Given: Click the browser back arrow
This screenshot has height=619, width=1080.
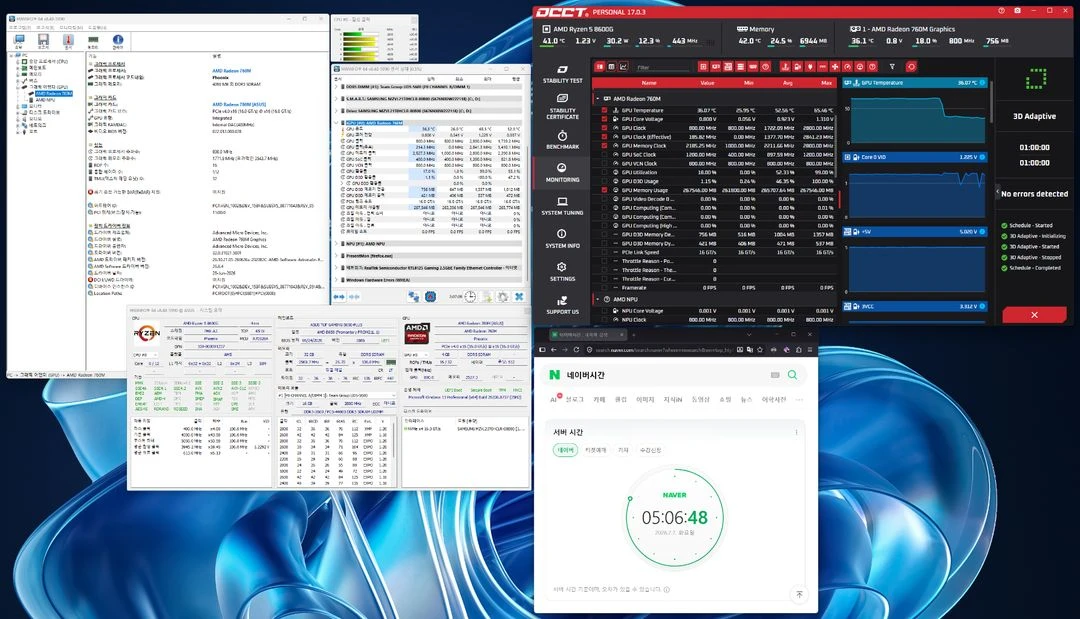Looking at the screenshot, I should pyautogui.click(x=553, y=350).
